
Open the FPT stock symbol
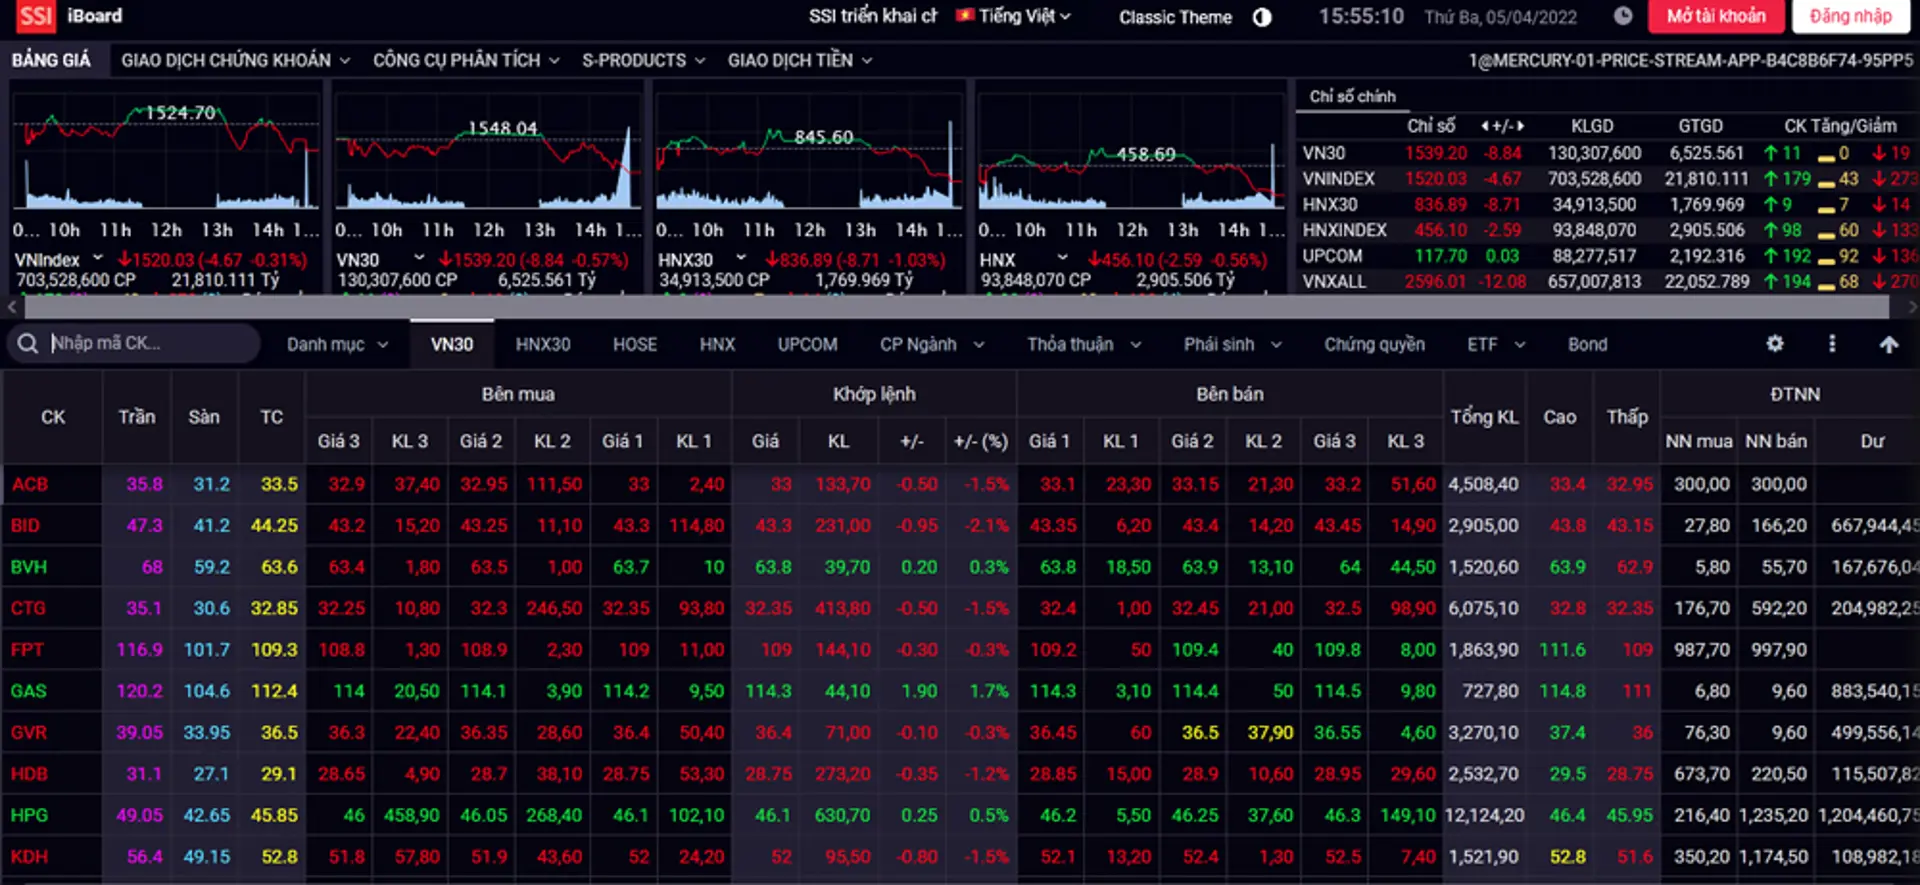[x=27, y=650]
